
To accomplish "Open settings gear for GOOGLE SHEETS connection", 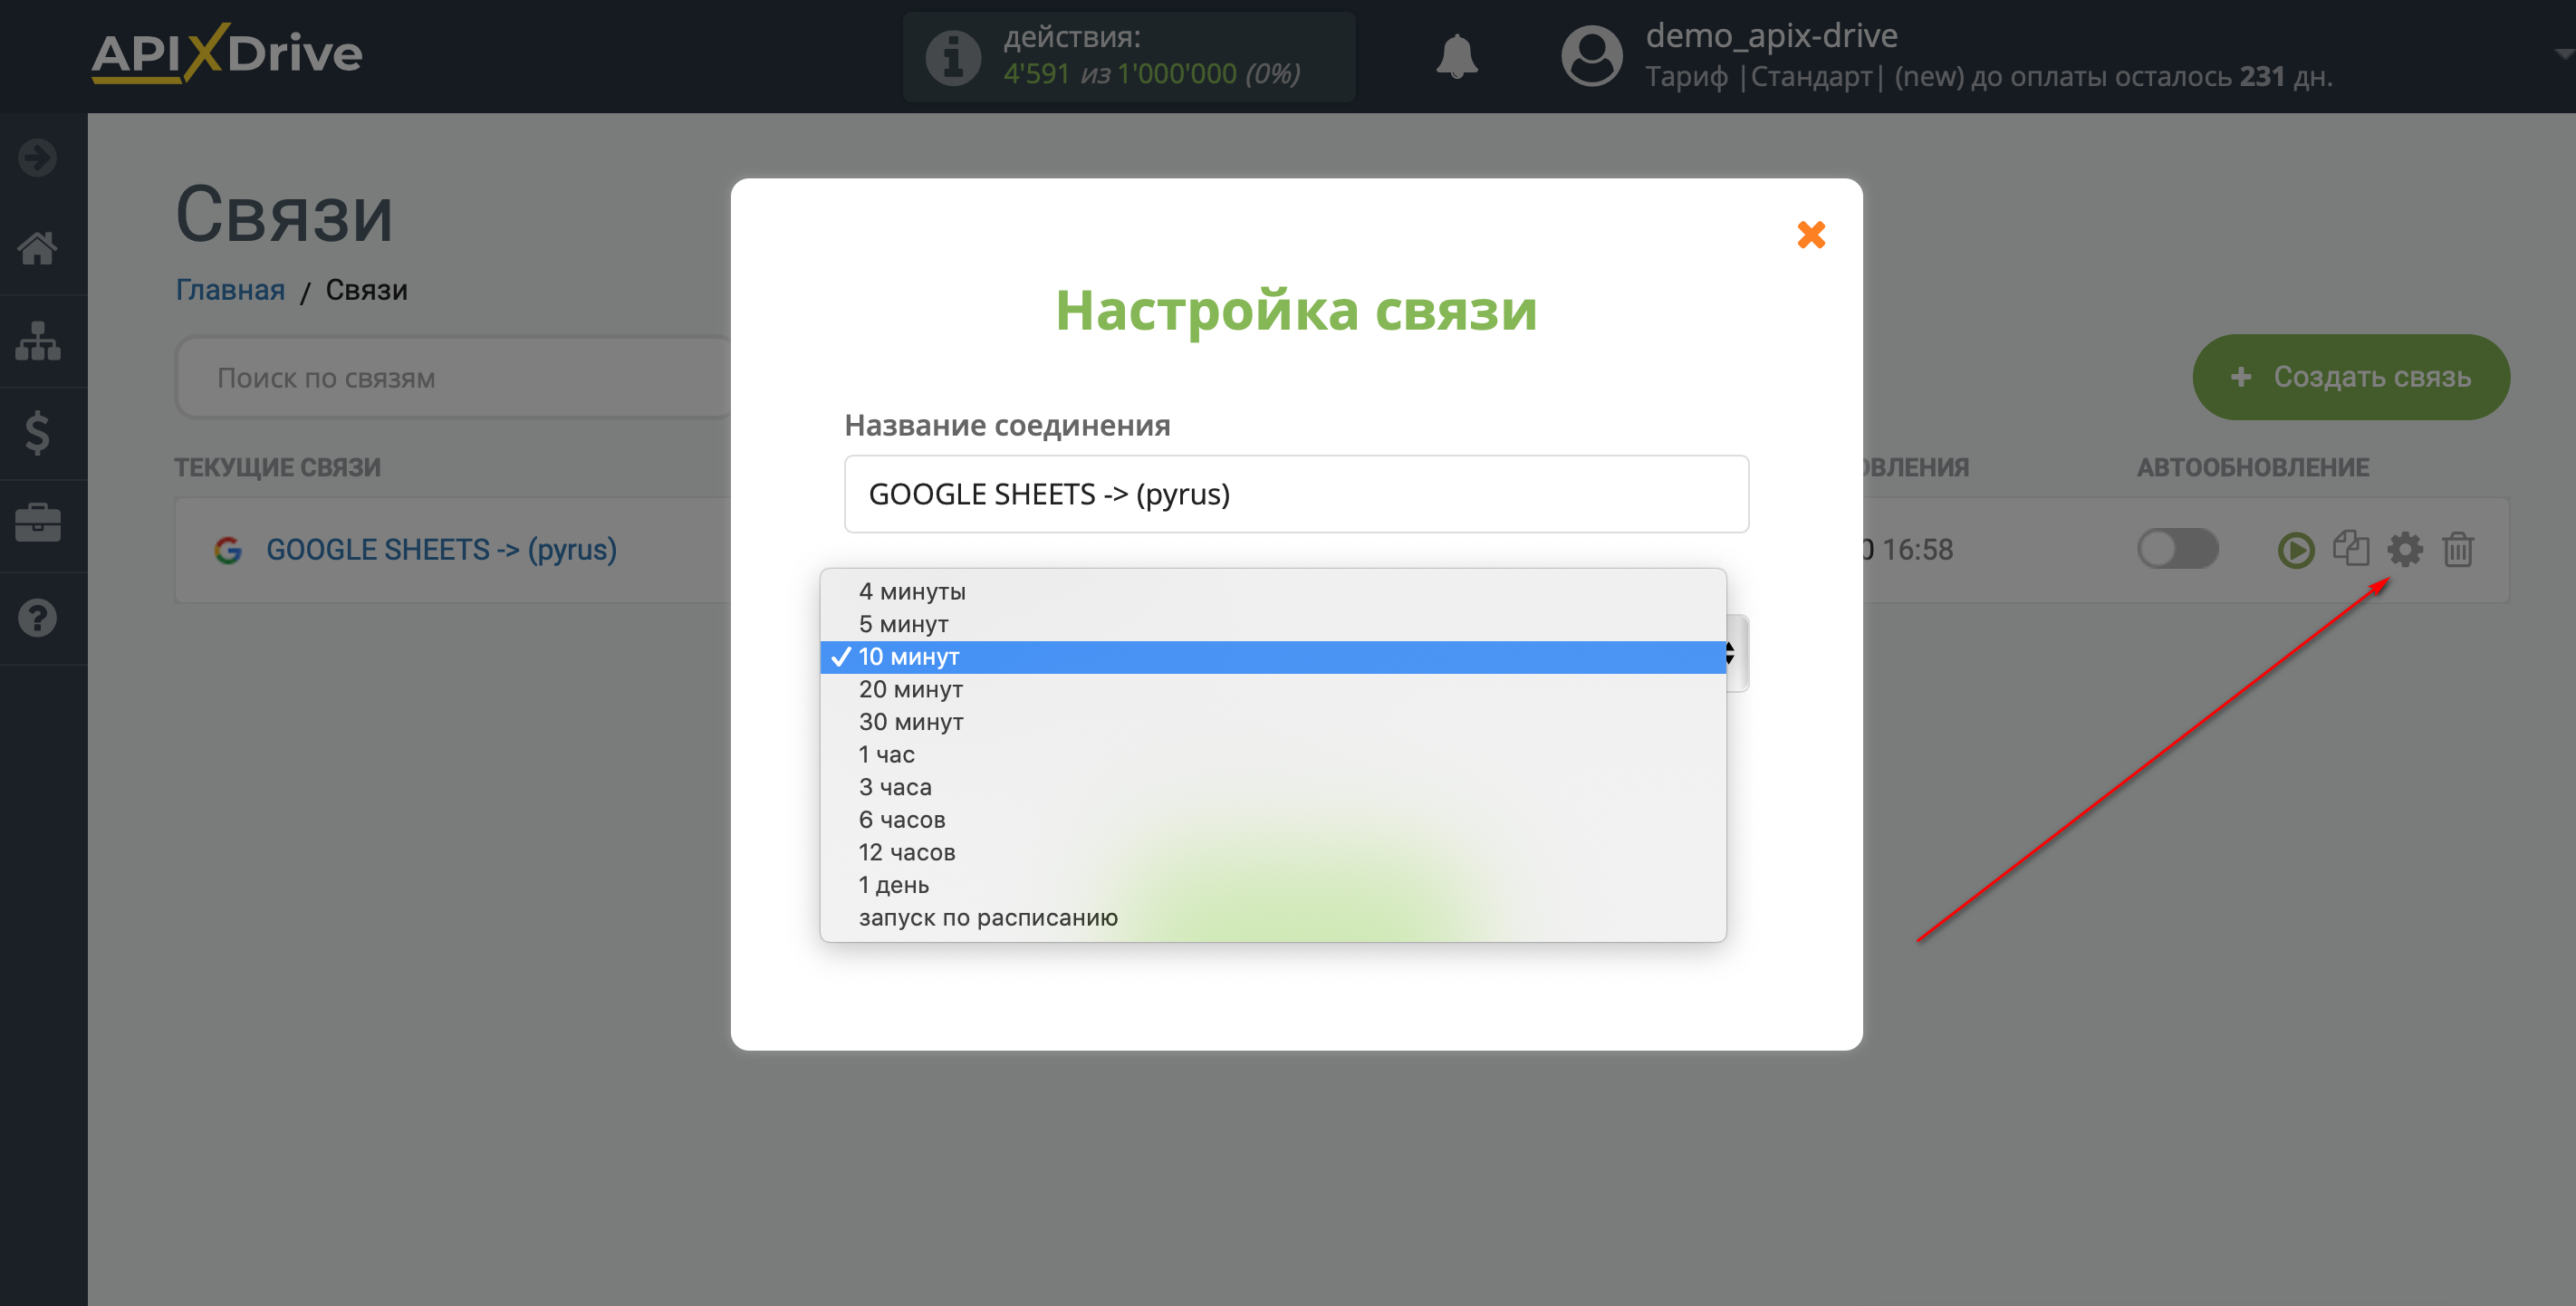I will point(2405,549).
